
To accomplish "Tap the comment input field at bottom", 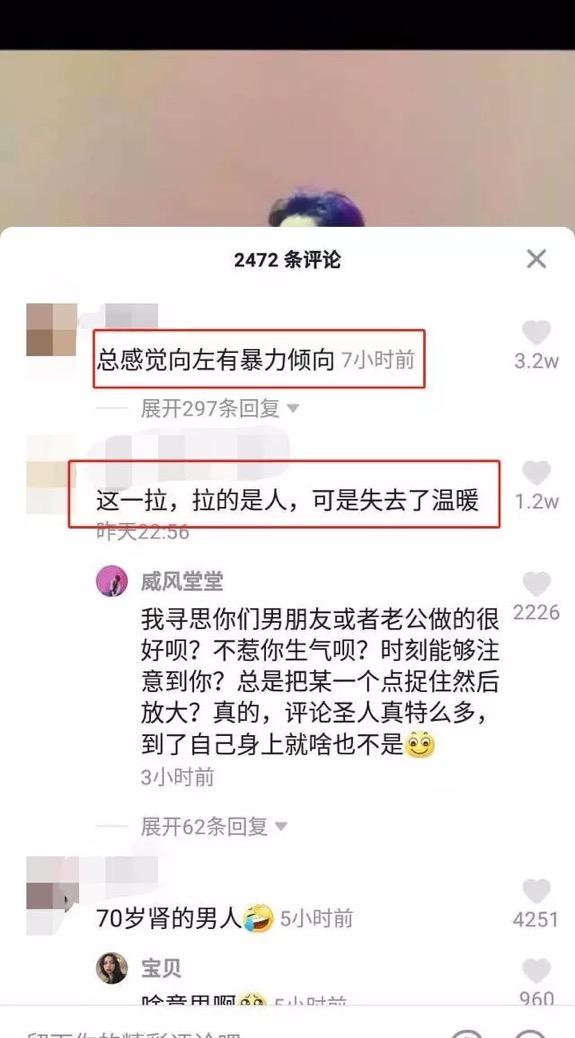I will tap(225, 1029).
